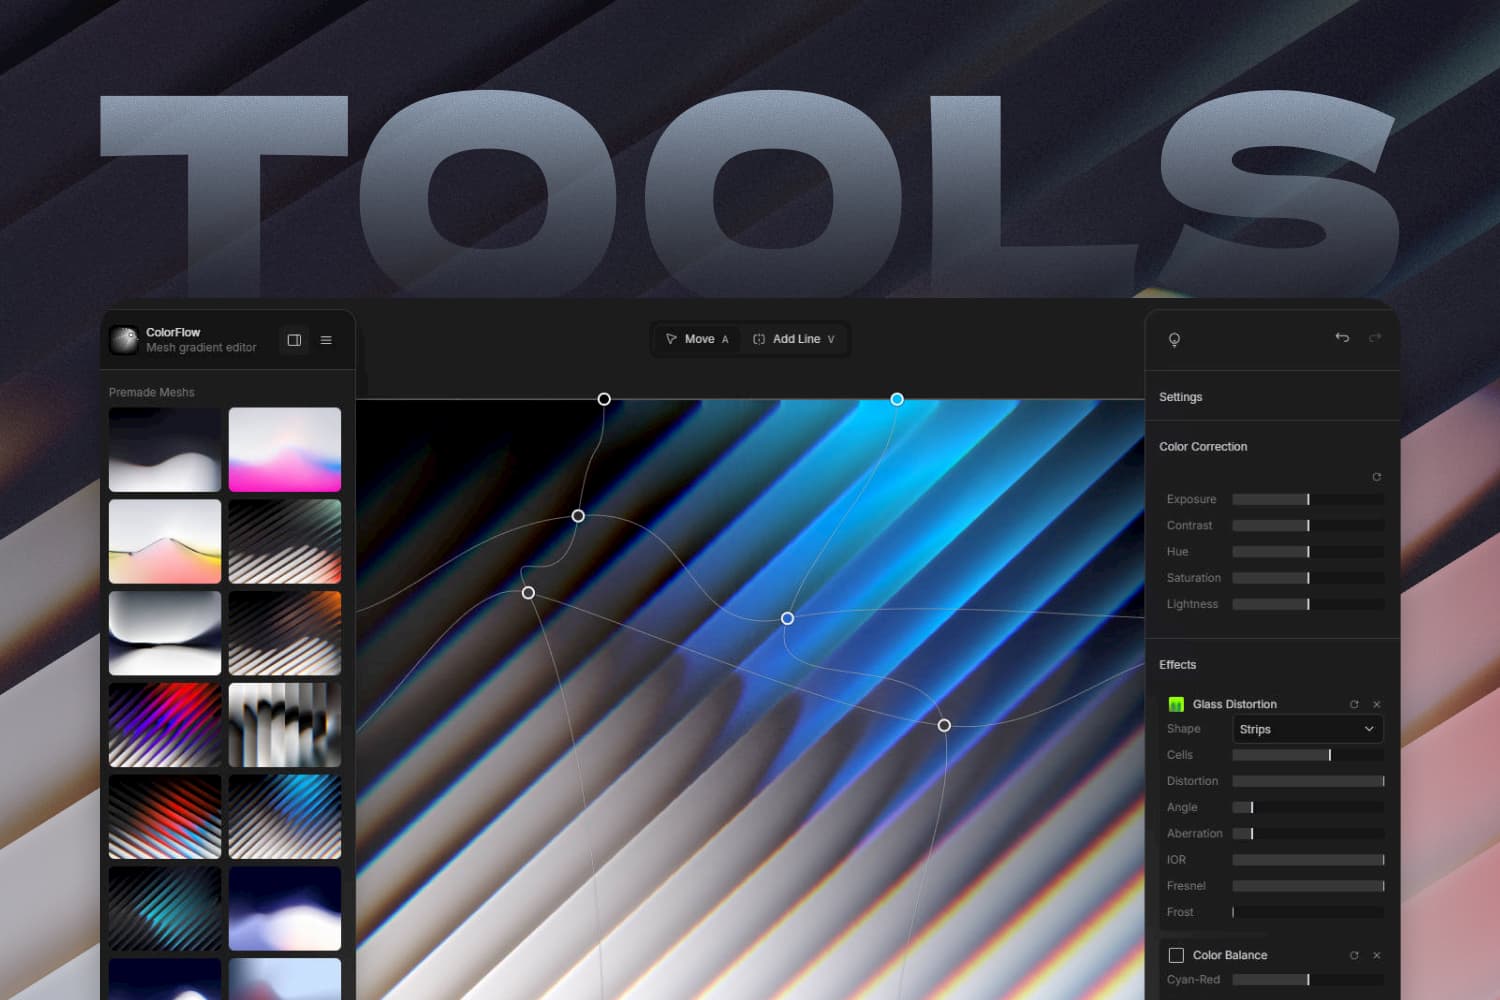Select the blue diagonal striped premade mesh
Viewport: 1500px width, 1000px height.
coord(285,817)
